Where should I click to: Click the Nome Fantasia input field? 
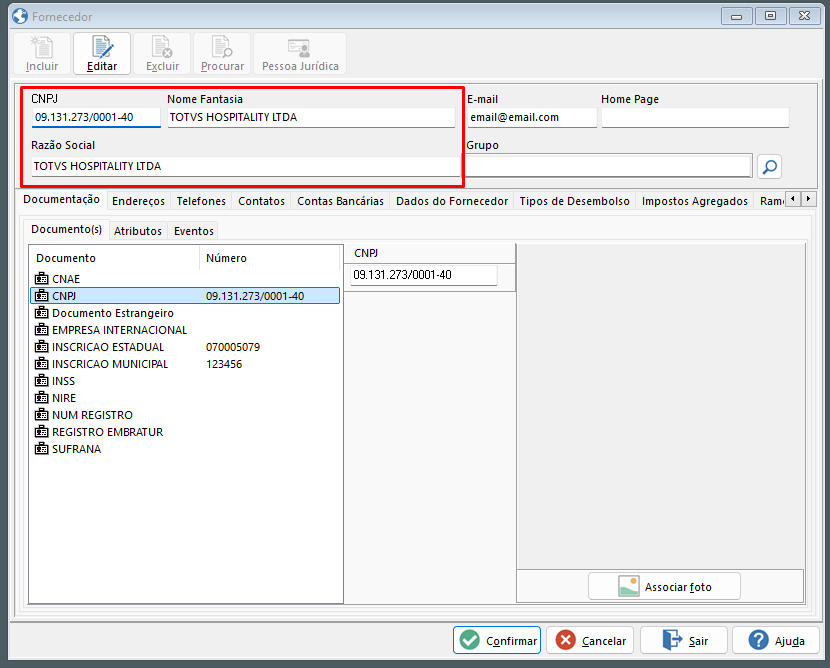(311, 118)
